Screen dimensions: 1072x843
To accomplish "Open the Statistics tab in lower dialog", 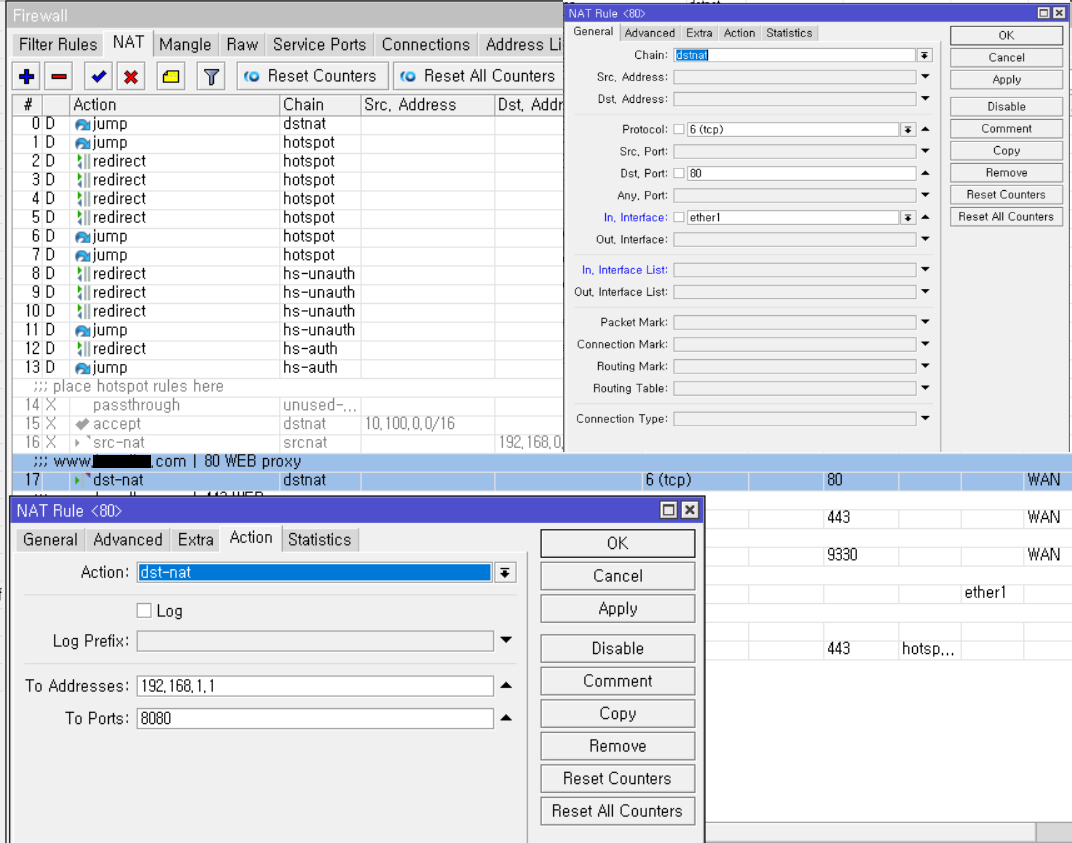I will (319, 539).
